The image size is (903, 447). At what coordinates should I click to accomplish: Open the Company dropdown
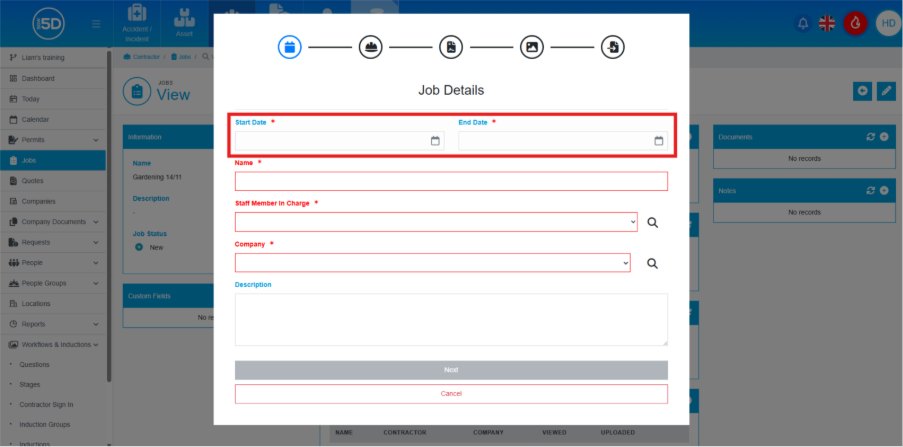[432, 263]
